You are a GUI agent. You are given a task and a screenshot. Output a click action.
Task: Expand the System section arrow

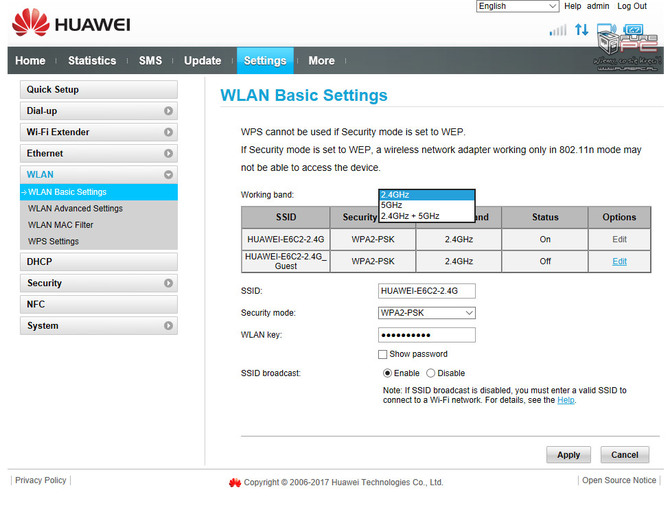click(x=168, y=326)
